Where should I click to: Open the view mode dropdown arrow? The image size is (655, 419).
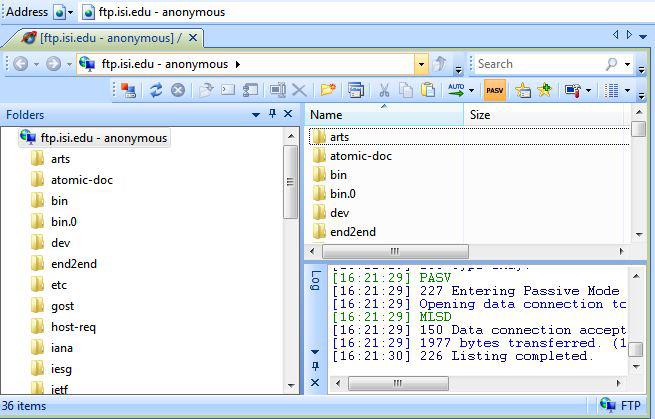tap(627, 90)
